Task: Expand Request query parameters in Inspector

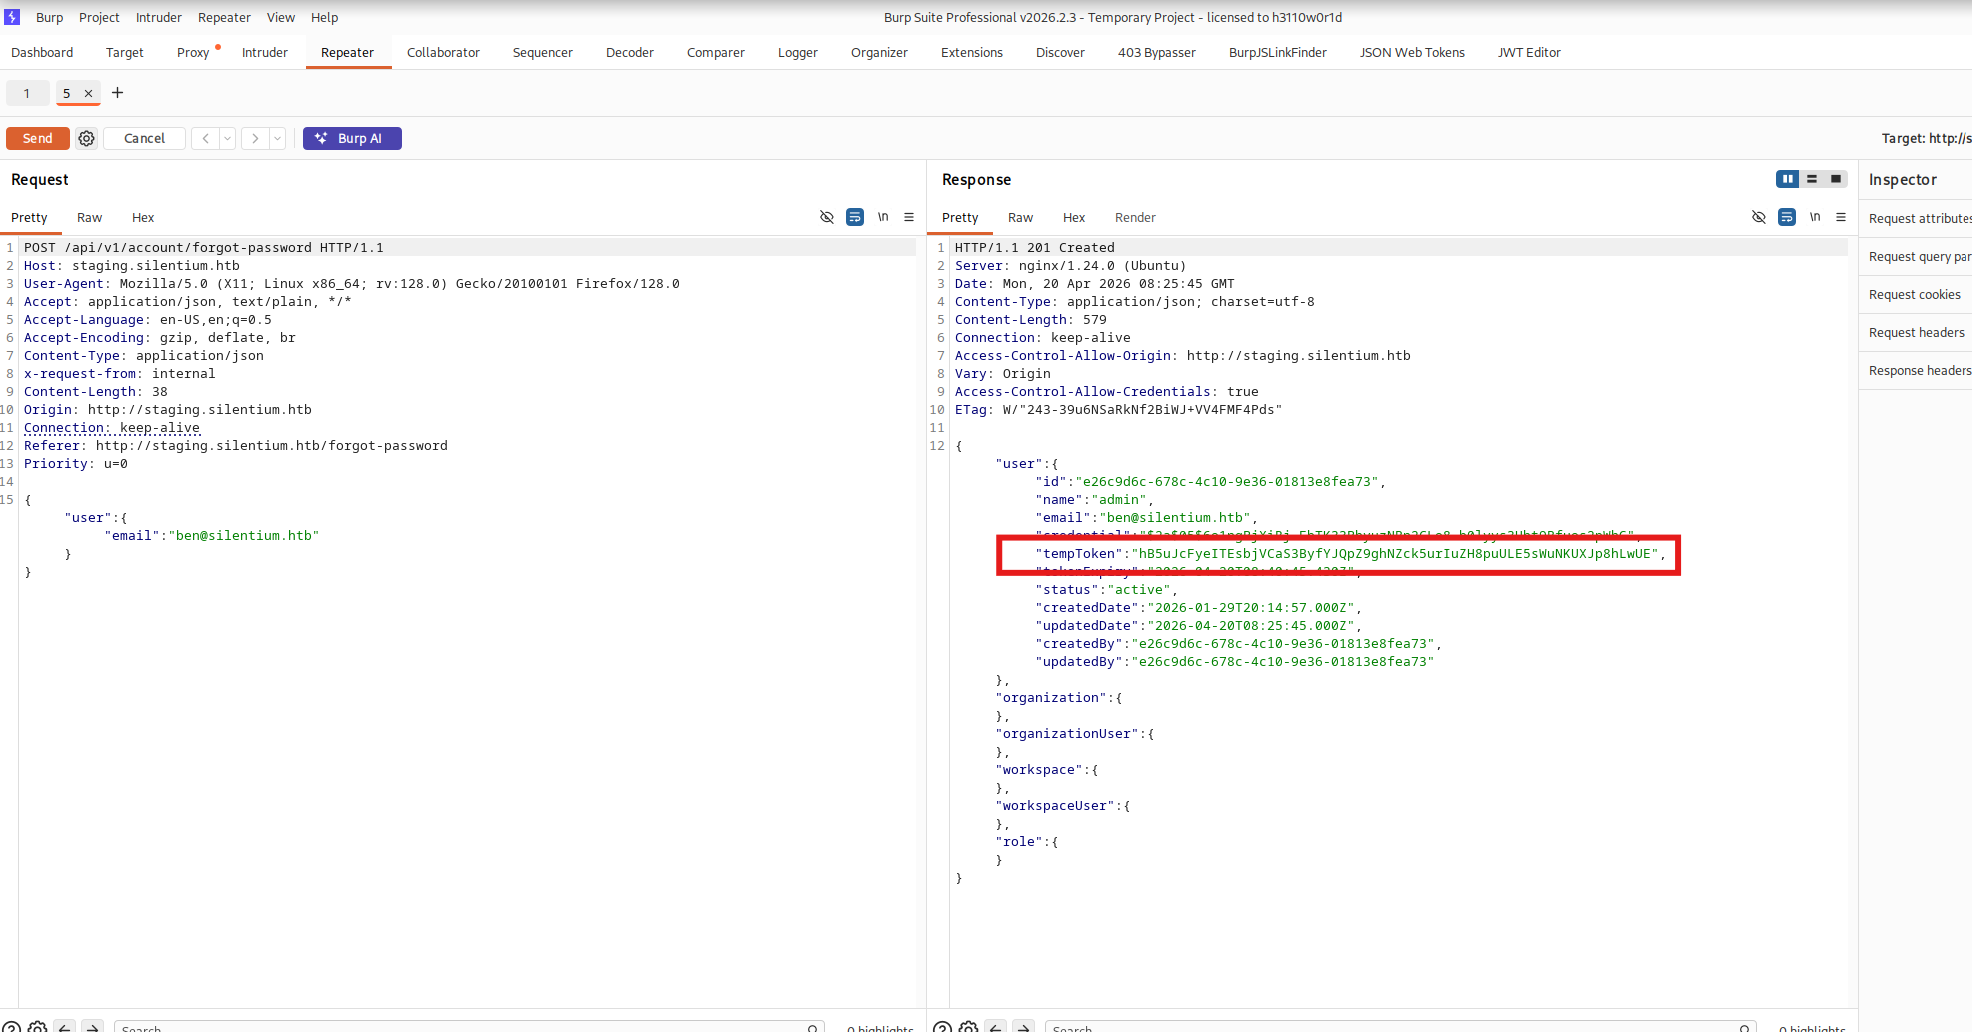Action: [1915, 257]
